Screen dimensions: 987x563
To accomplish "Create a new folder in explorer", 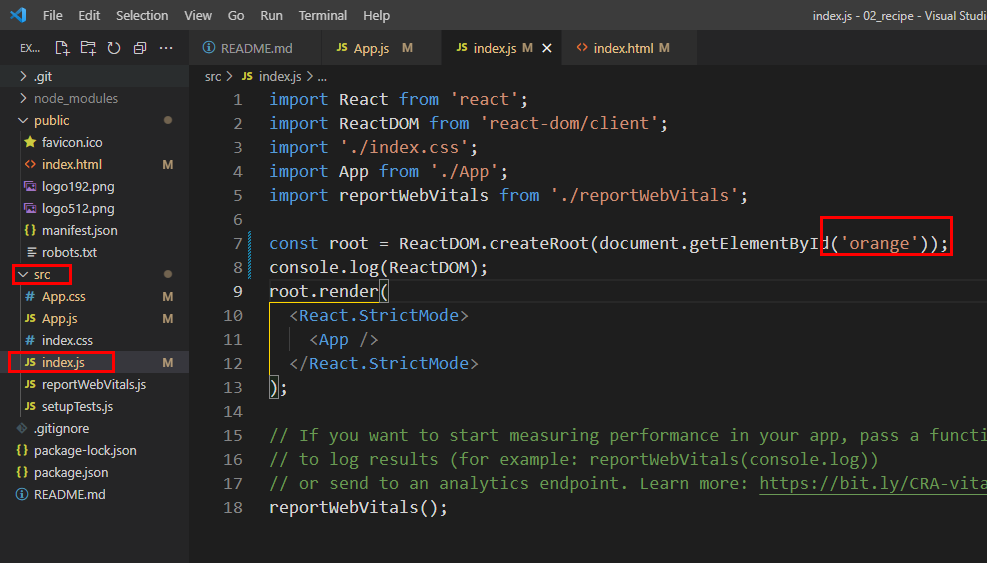I will point(88,48).
